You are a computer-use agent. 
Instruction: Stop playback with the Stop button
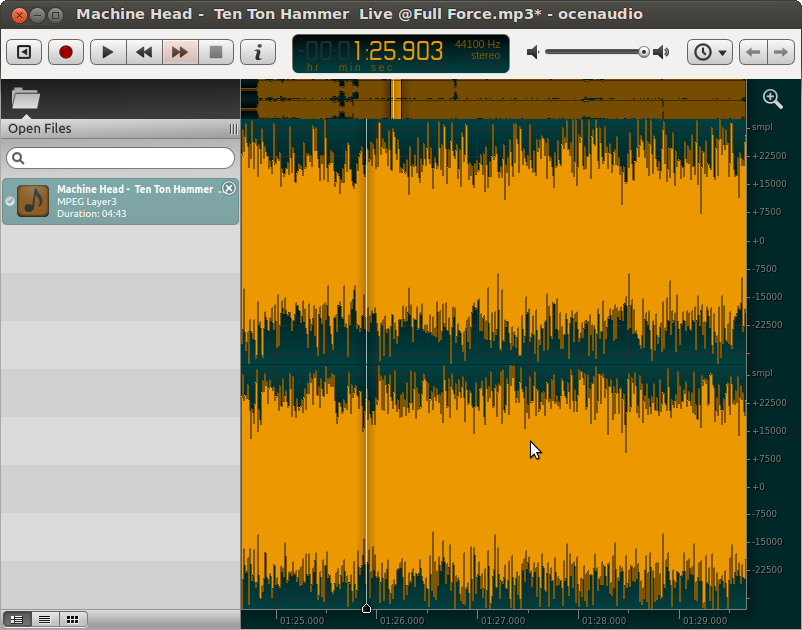tap(216, 52)
